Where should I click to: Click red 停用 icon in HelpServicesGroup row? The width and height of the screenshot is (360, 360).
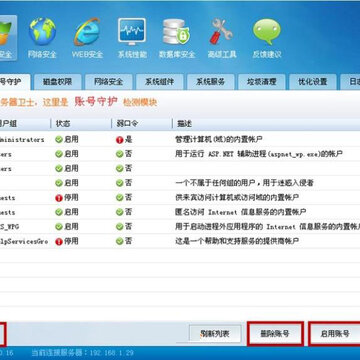point(59,241)
